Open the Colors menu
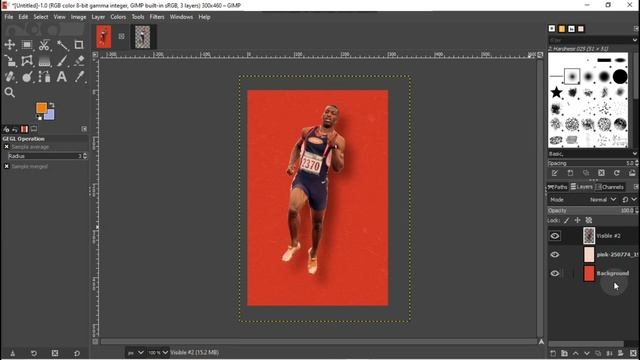This screenshot has height=360, width=640. click(118, 17)
